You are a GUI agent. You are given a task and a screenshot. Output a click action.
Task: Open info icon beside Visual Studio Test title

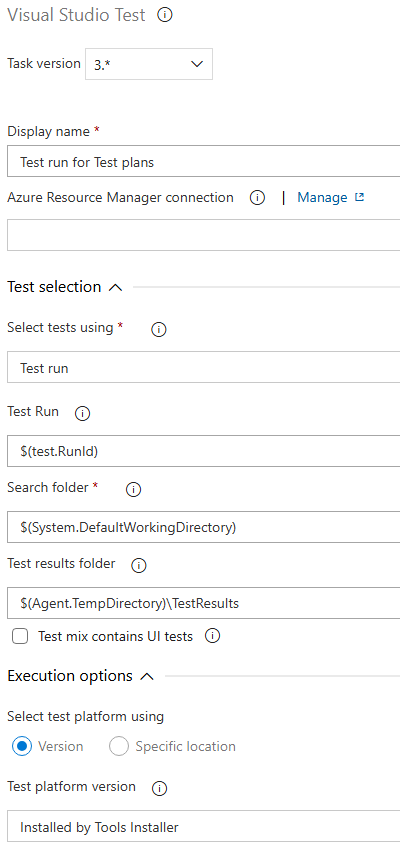pyautogui.click(x=165, y=15)
